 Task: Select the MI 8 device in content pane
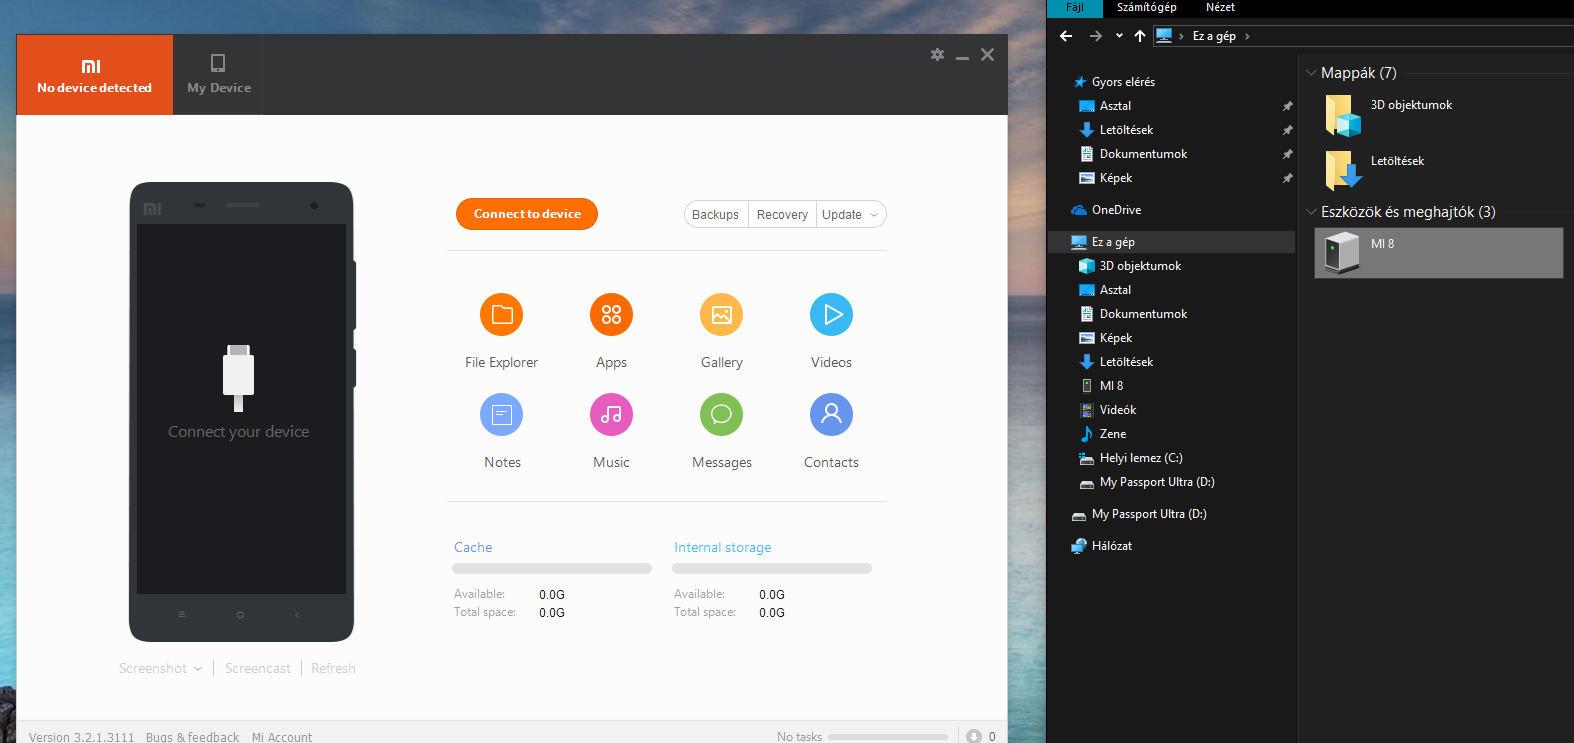(1438, 252)
